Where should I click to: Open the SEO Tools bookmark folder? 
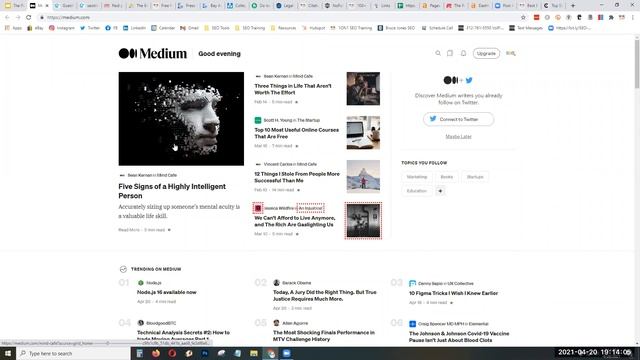pyautogui.click(x=217, y=28)
